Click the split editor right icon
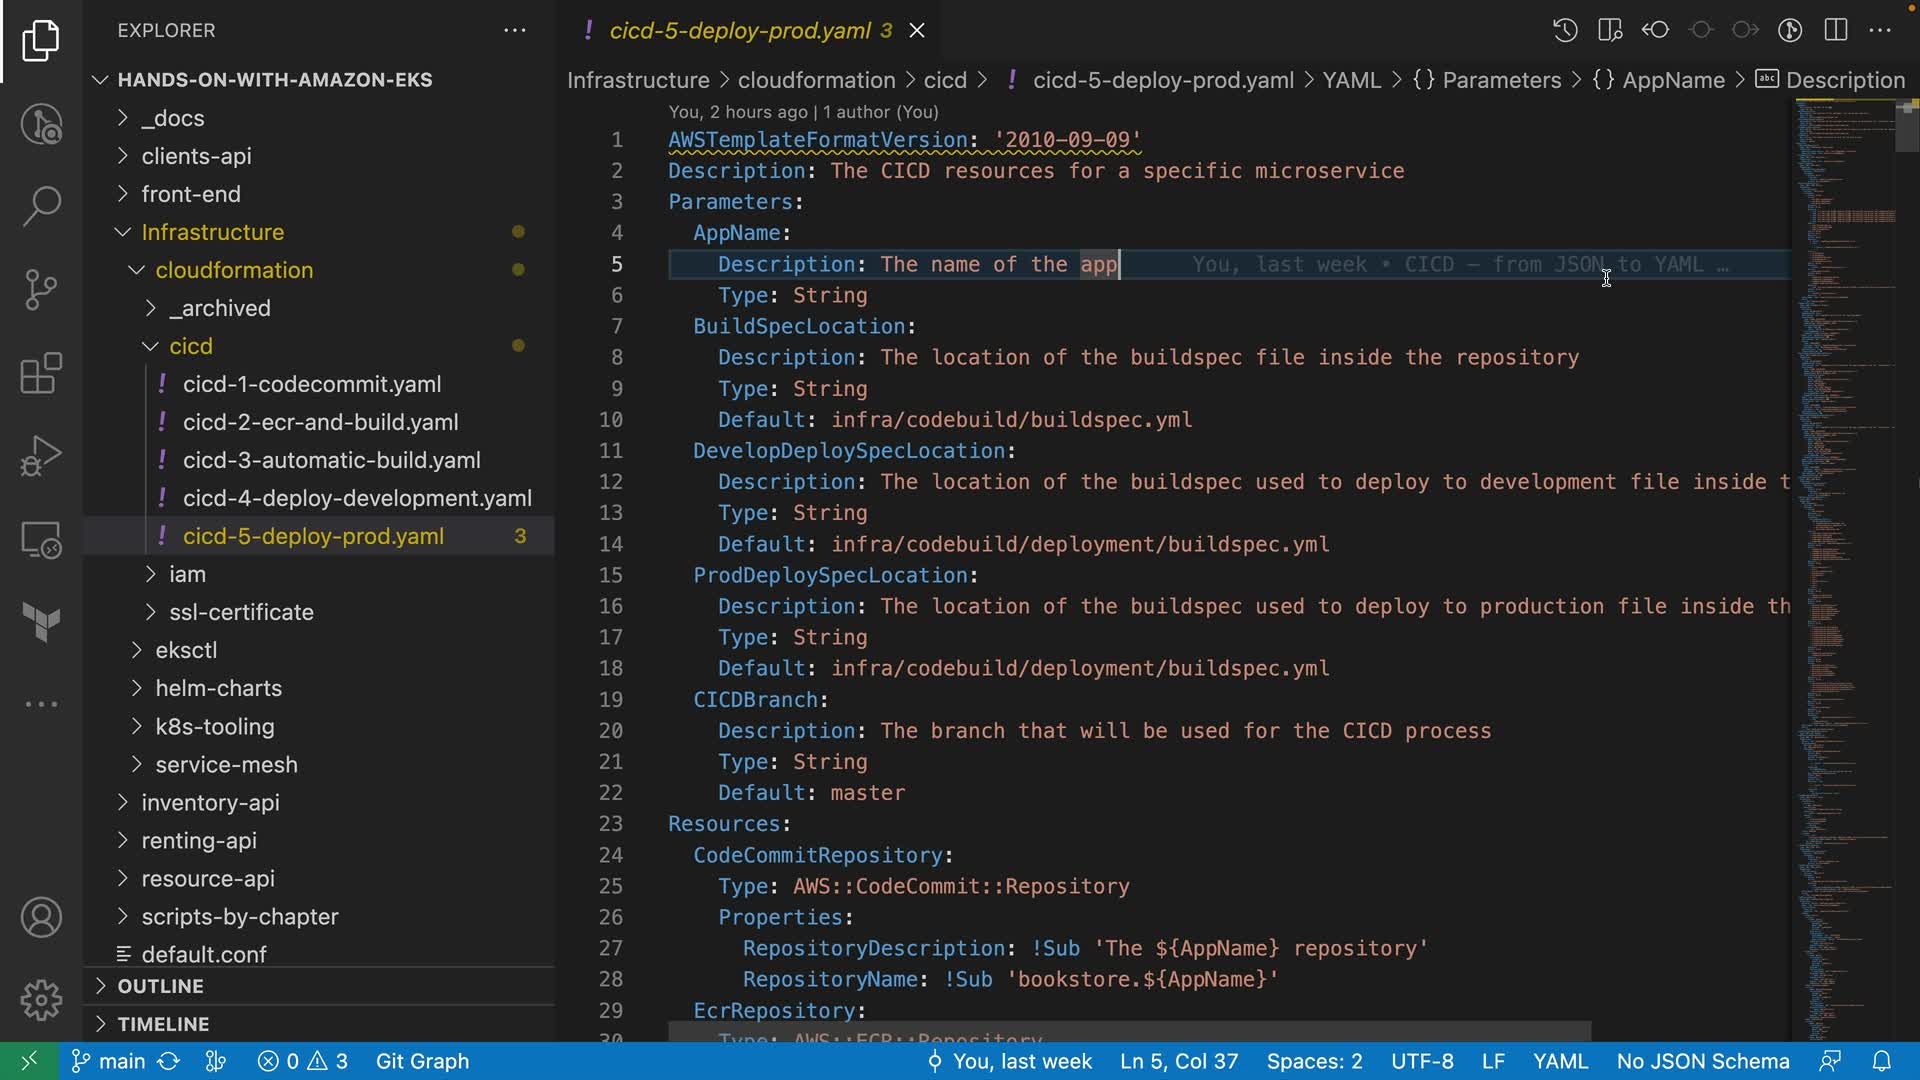The width and height of the screenshot is (1920, 1080). (x=1836, y=30)
